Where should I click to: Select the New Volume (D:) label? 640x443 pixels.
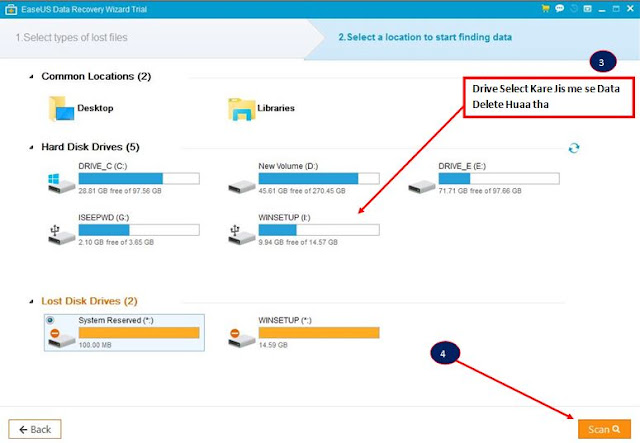point(288,166)
